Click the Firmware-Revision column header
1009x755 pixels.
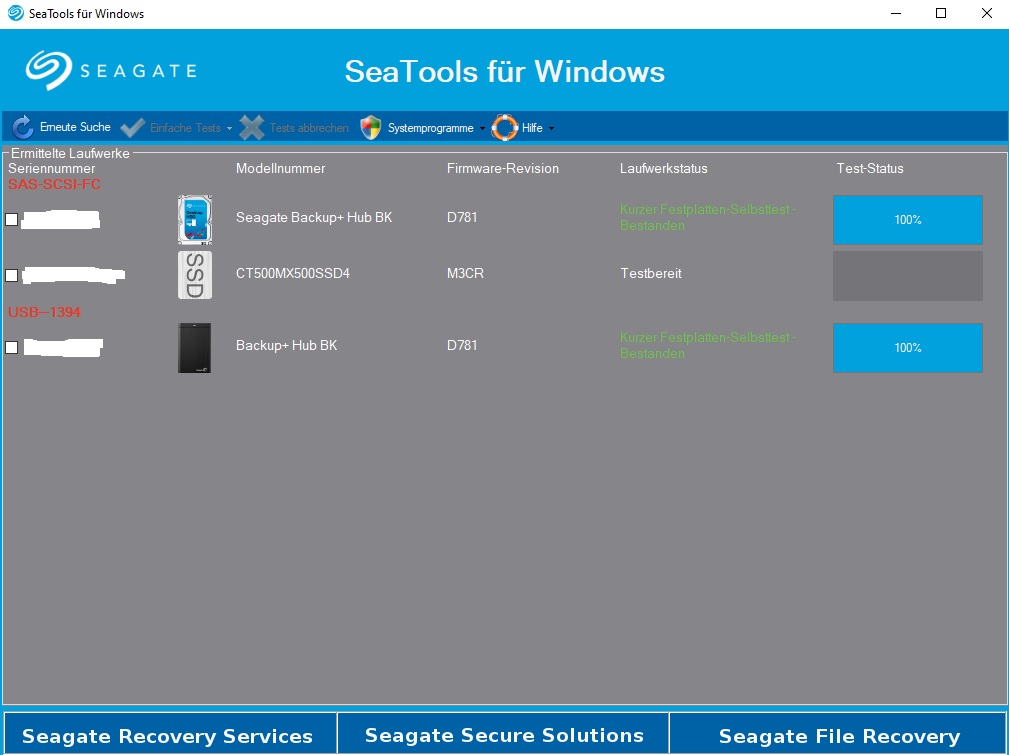coord(503,168)
